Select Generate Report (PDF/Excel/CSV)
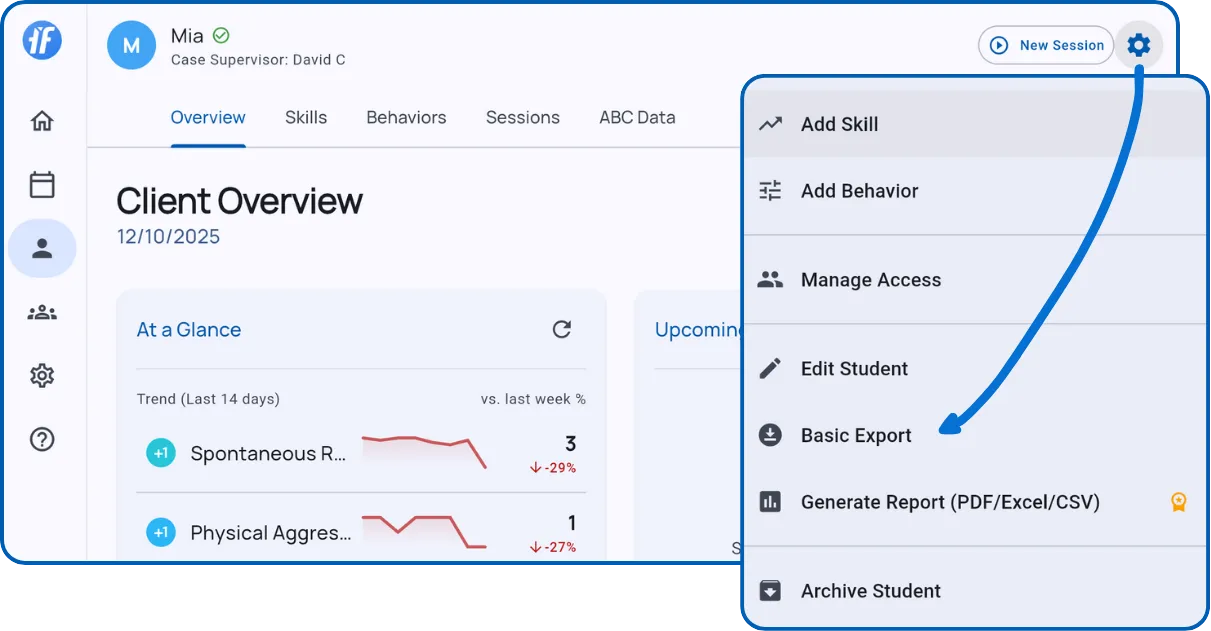The height and width of the screenshot is (631, 1211). [949, 502]
